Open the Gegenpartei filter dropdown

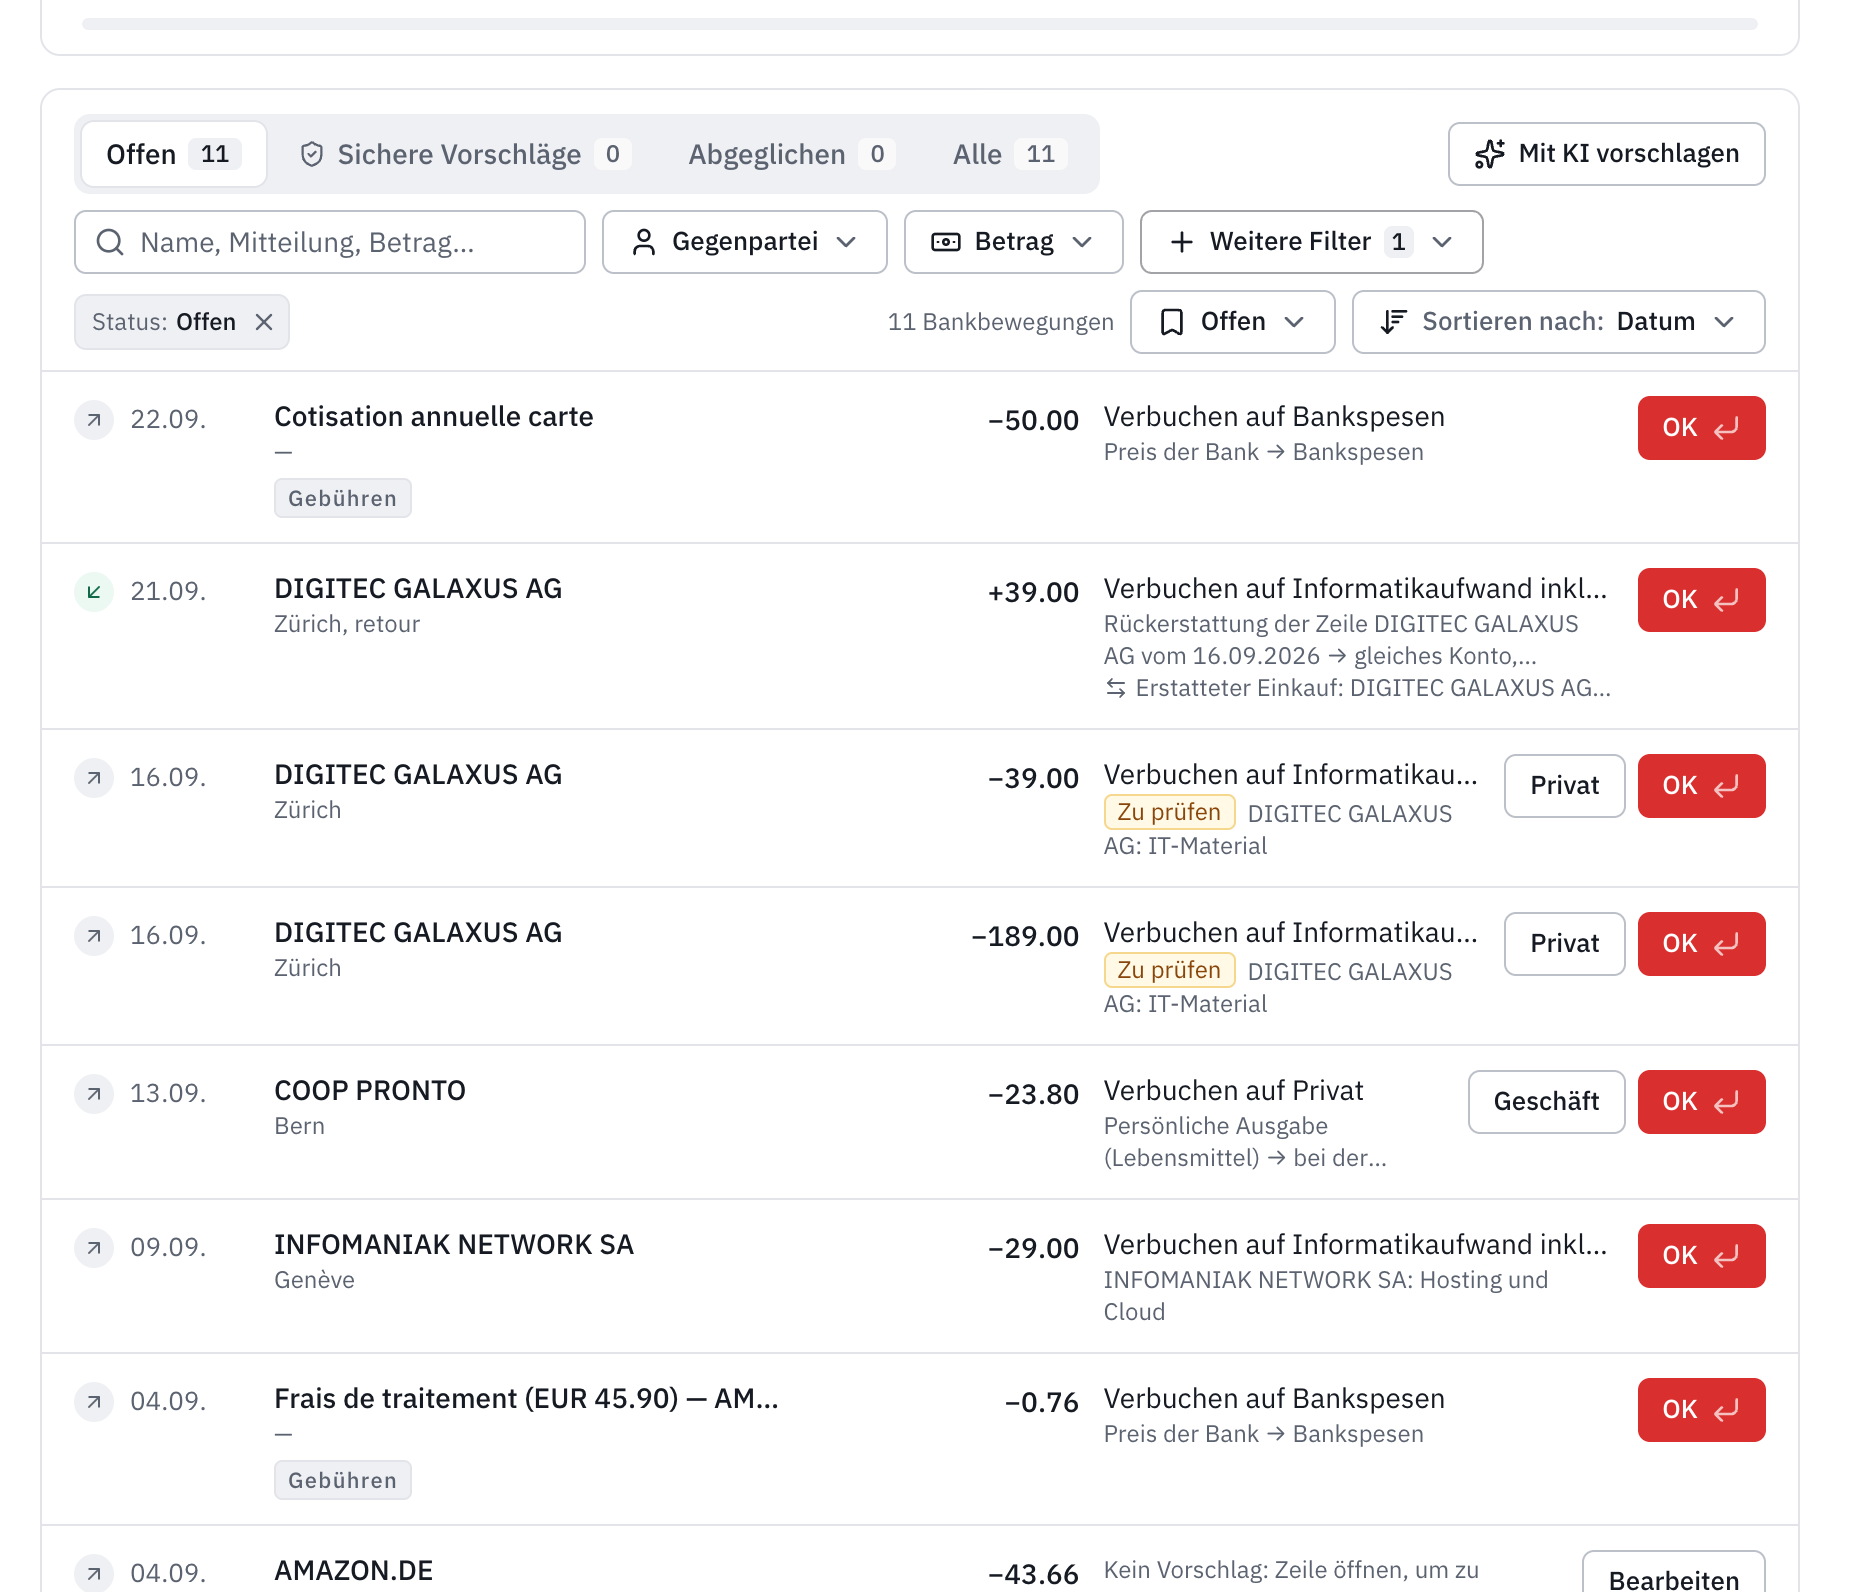pyautogui.click(x=745, y=242)
